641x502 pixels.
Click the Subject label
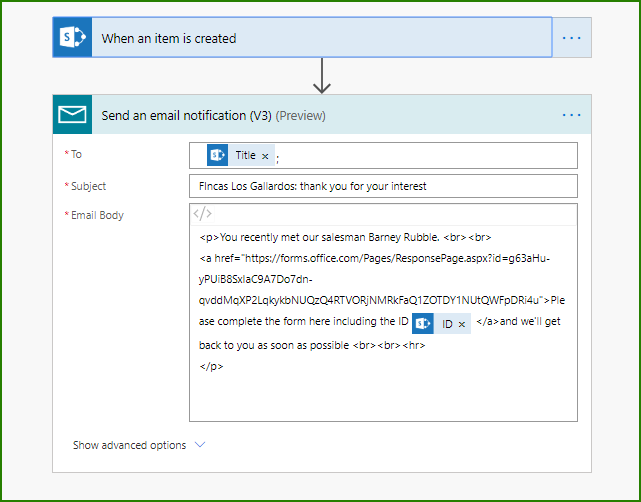tap(88, 186)
